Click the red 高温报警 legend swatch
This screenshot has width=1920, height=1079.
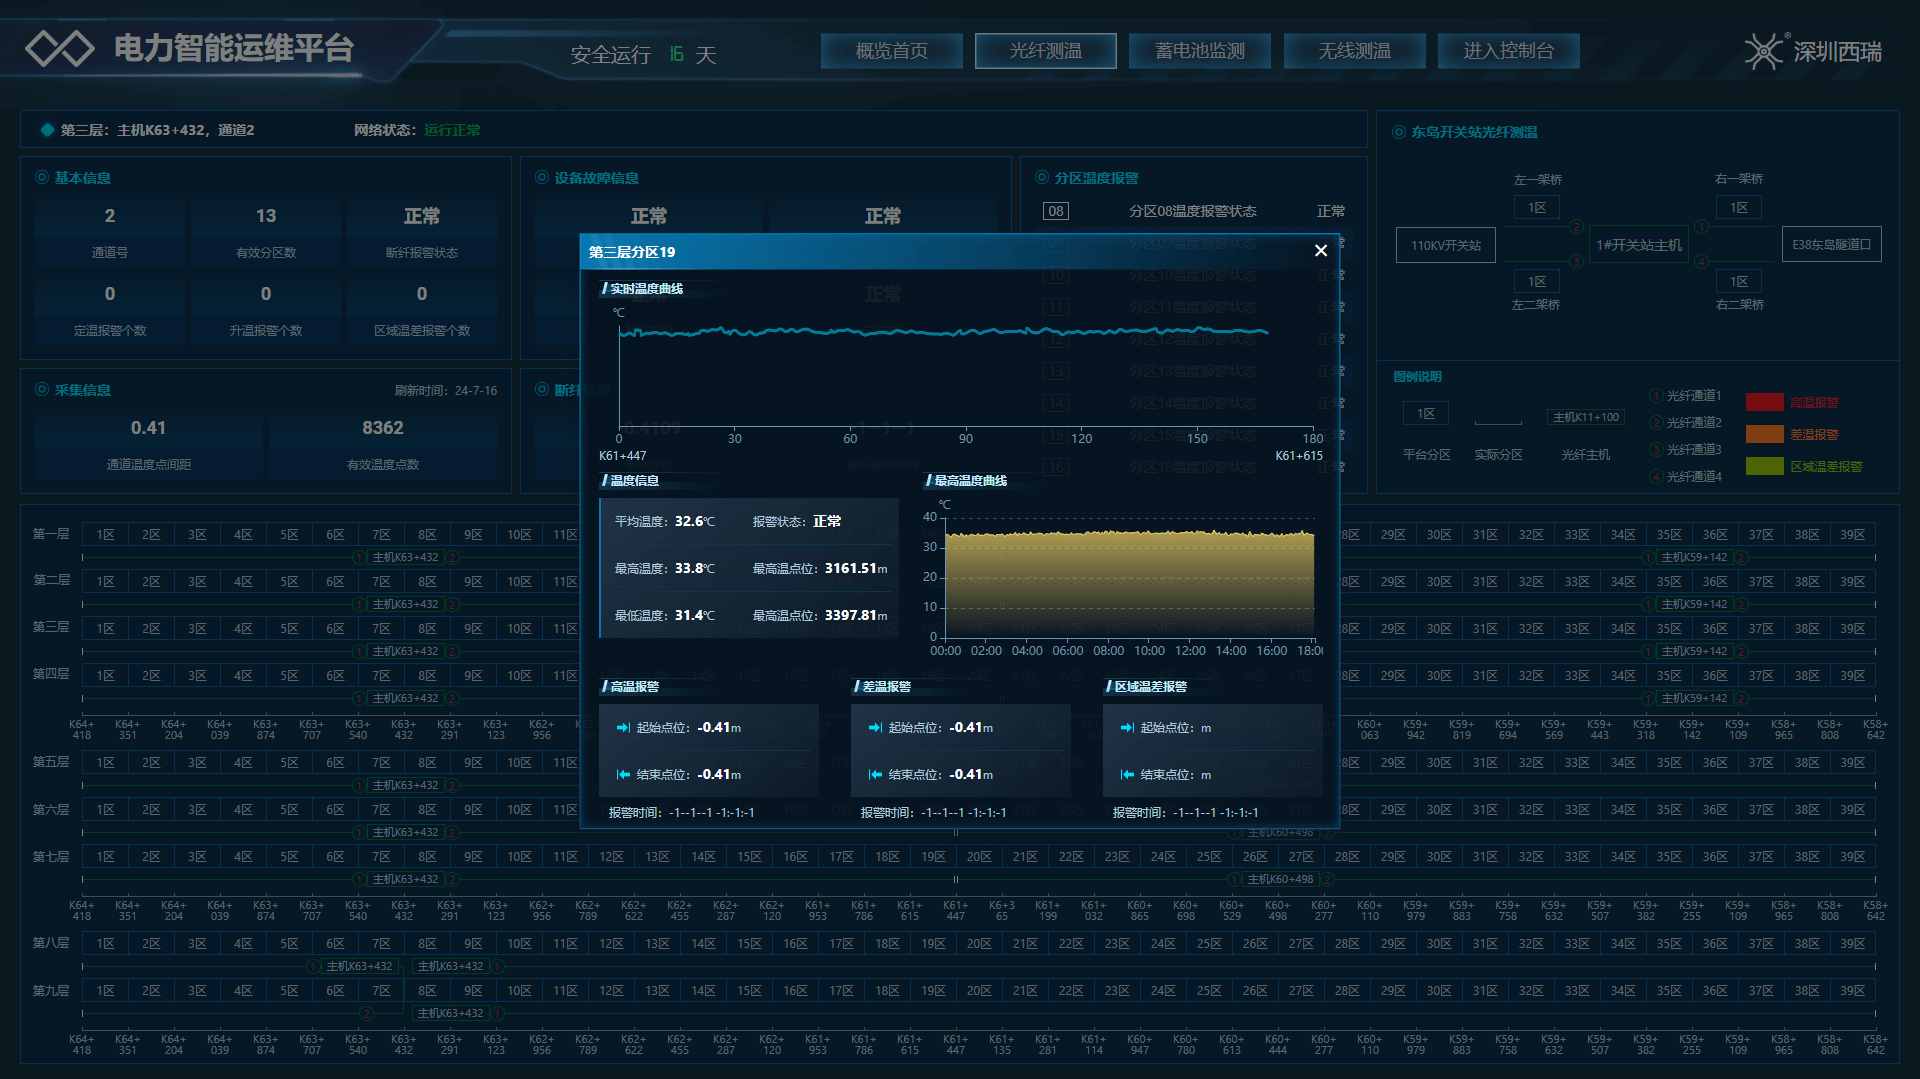(1764, 403)
